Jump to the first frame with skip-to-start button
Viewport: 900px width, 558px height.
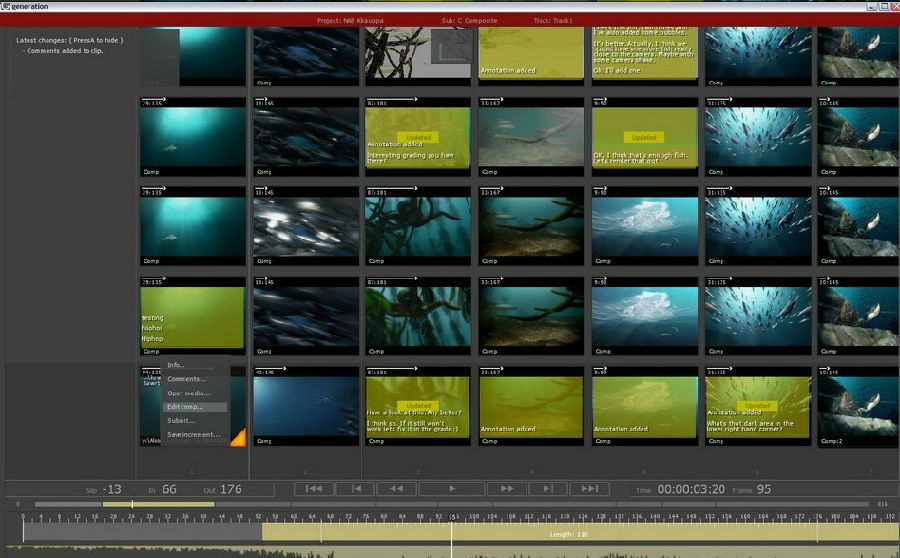tap(314, 489)
